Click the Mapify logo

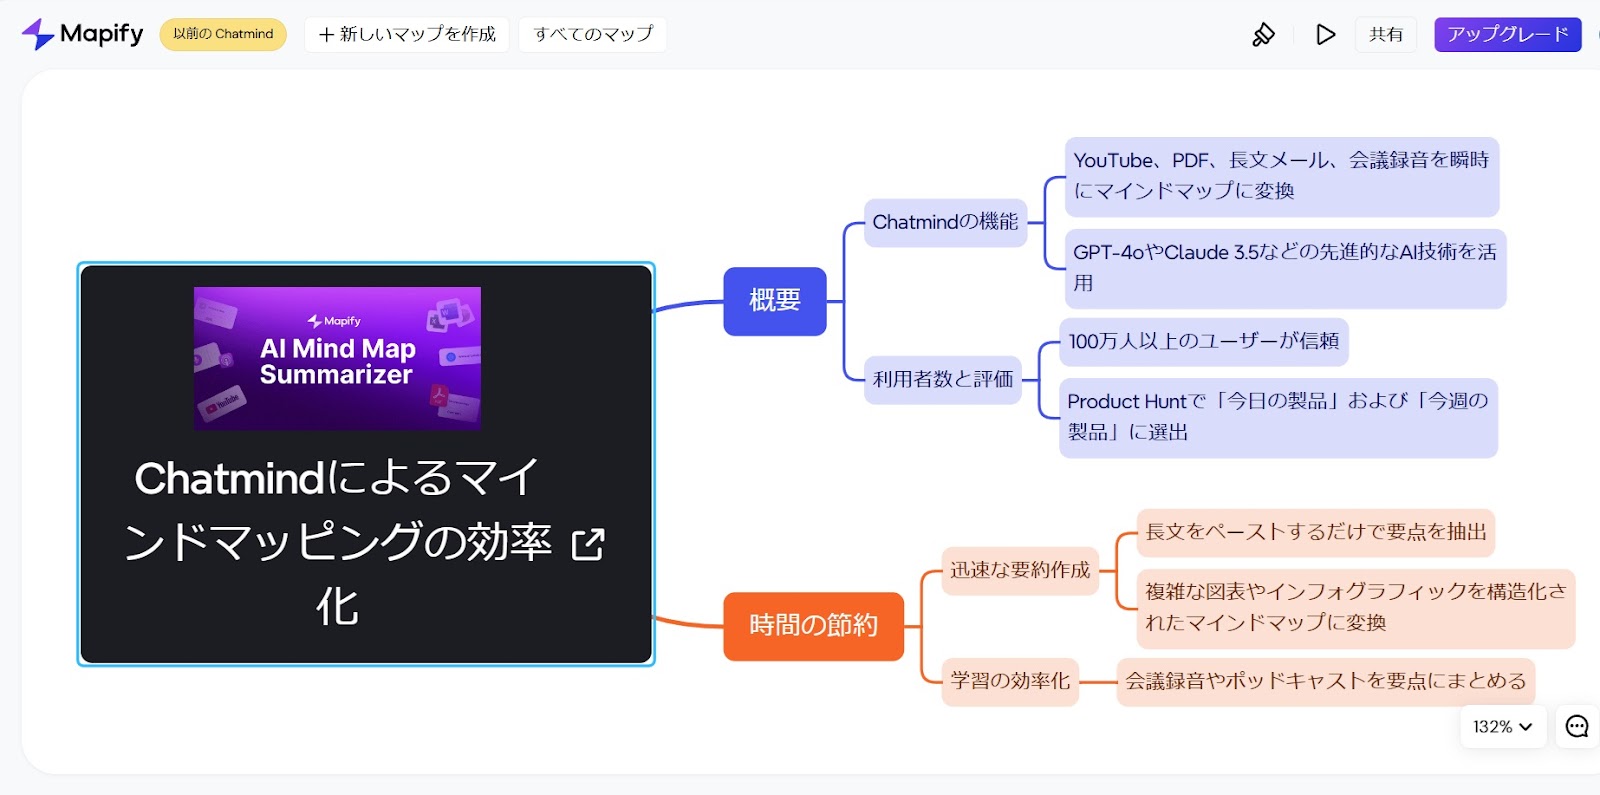point(82,34)
